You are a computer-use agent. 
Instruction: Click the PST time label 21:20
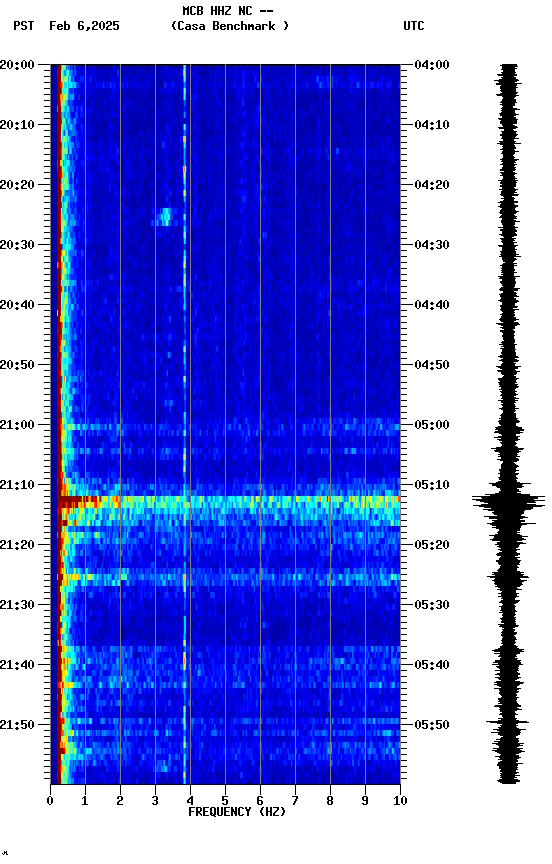[x=17, y=546]
